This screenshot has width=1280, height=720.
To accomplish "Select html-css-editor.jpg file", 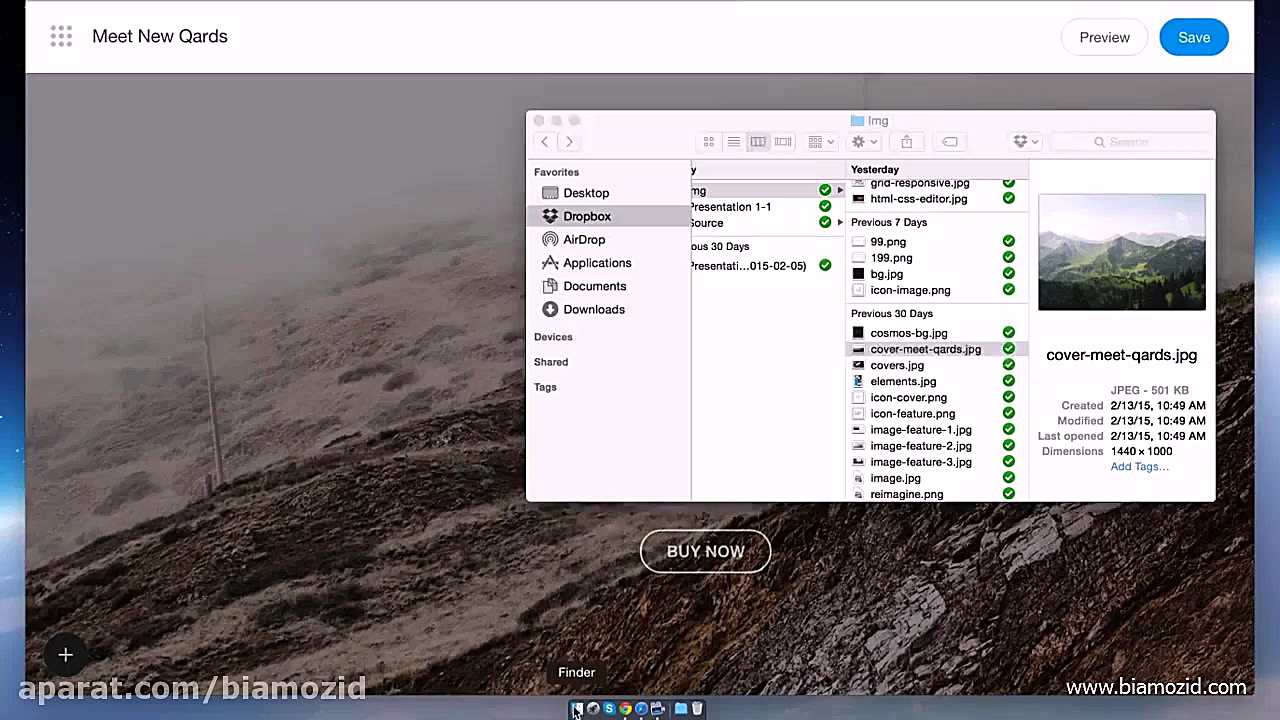I will point(919,199).
